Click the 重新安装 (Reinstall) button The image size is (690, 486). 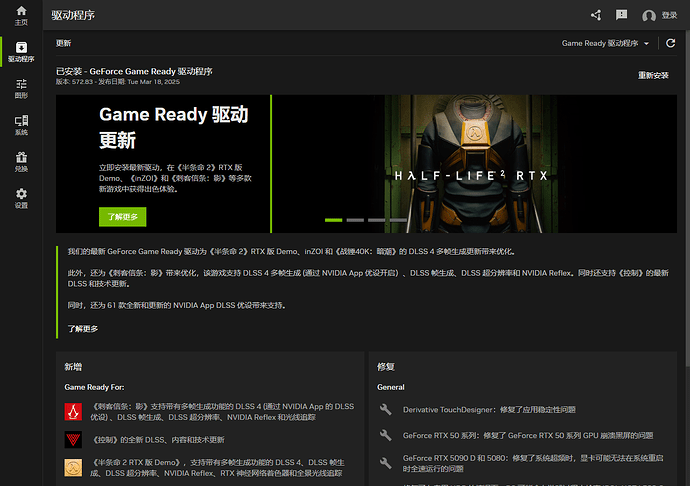[x=653, y=75]
